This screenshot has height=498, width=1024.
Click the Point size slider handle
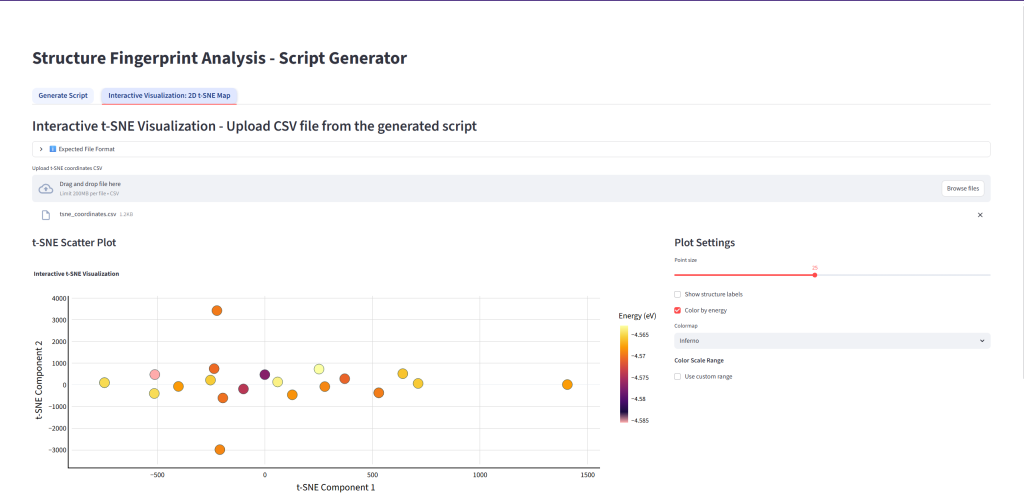(815, 275)
